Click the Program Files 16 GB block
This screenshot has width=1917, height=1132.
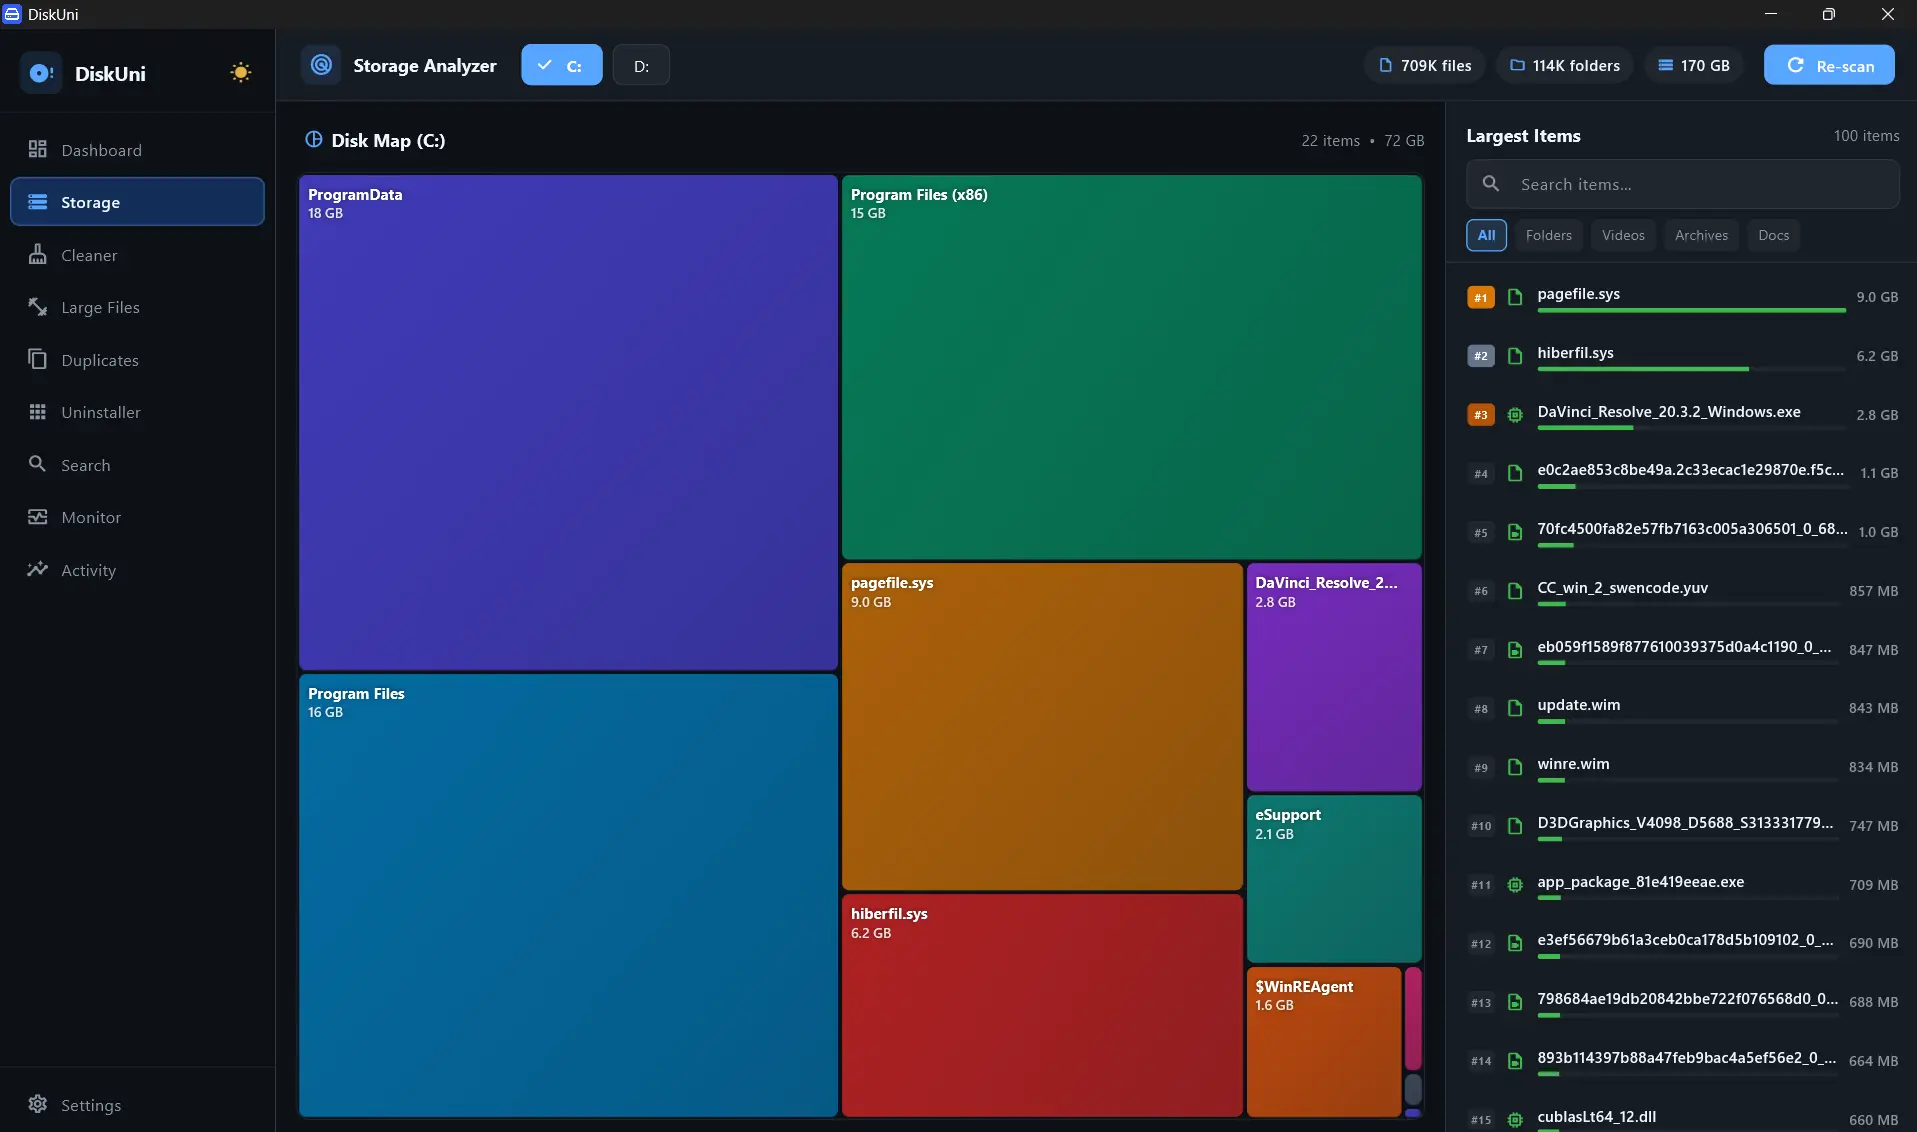(568, 895)
